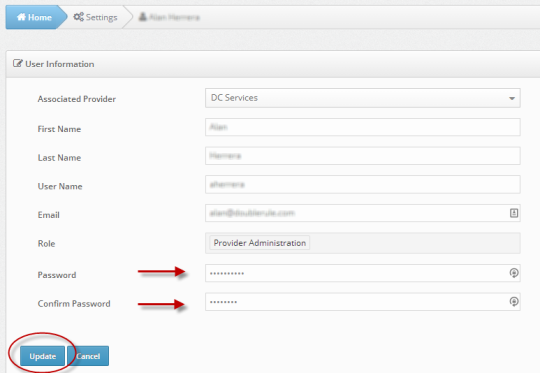Click the dropdown arrow beside DC Services

tap(512, 99)
